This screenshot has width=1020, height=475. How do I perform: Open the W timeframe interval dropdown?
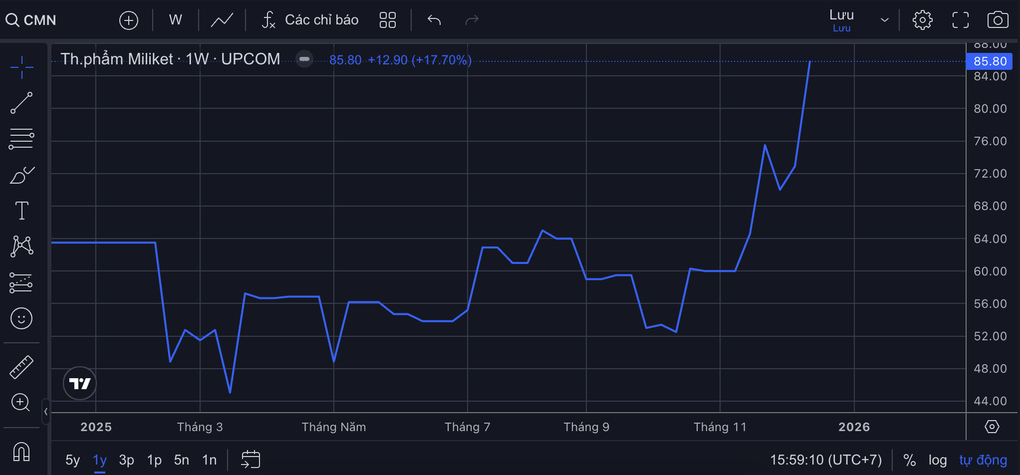(176, 20)
